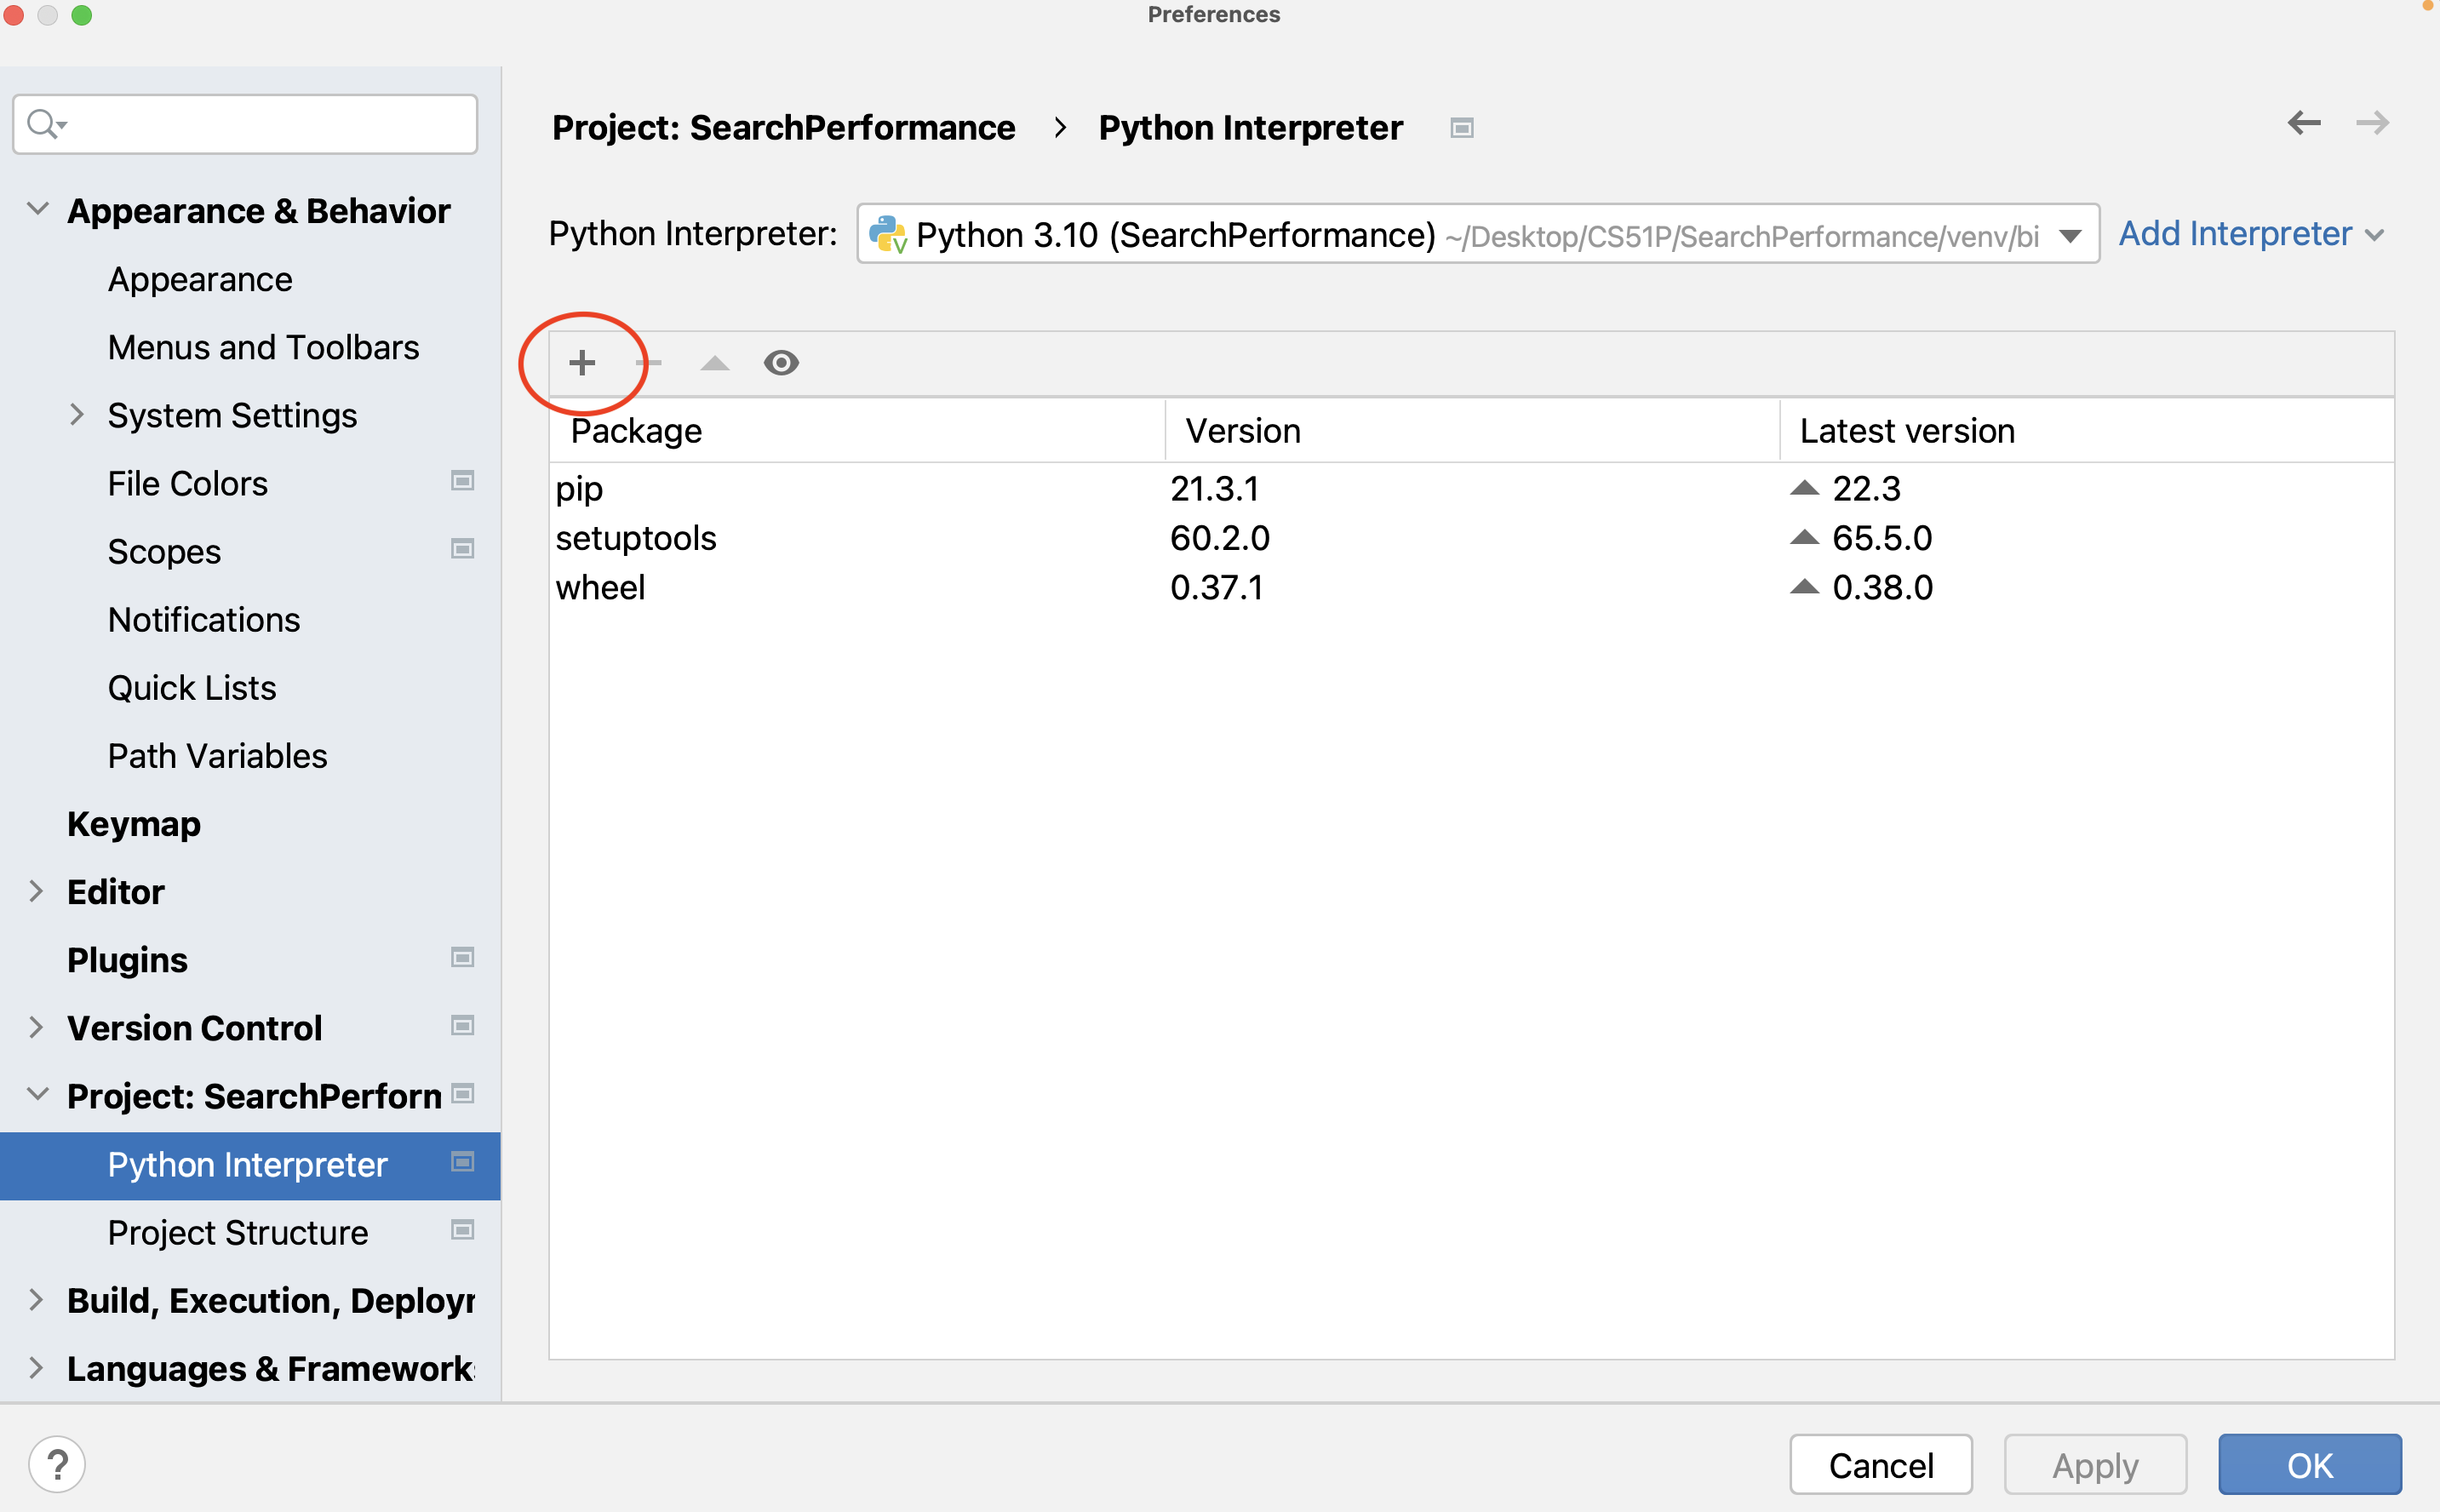Open the Python Interpreter dropdown
The image size is (2440, 1512).
click(x=2069, y=235)
